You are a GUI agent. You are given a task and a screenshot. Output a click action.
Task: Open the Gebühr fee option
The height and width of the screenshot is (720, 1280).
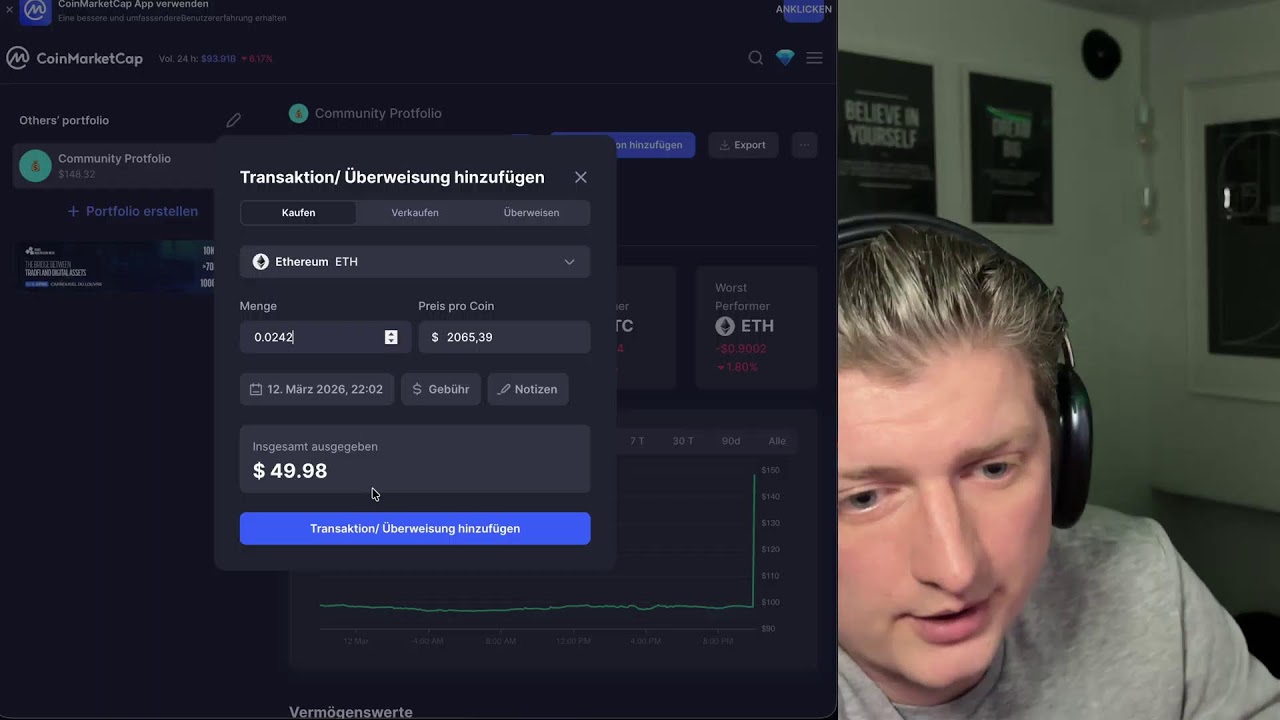click(441, 389)
